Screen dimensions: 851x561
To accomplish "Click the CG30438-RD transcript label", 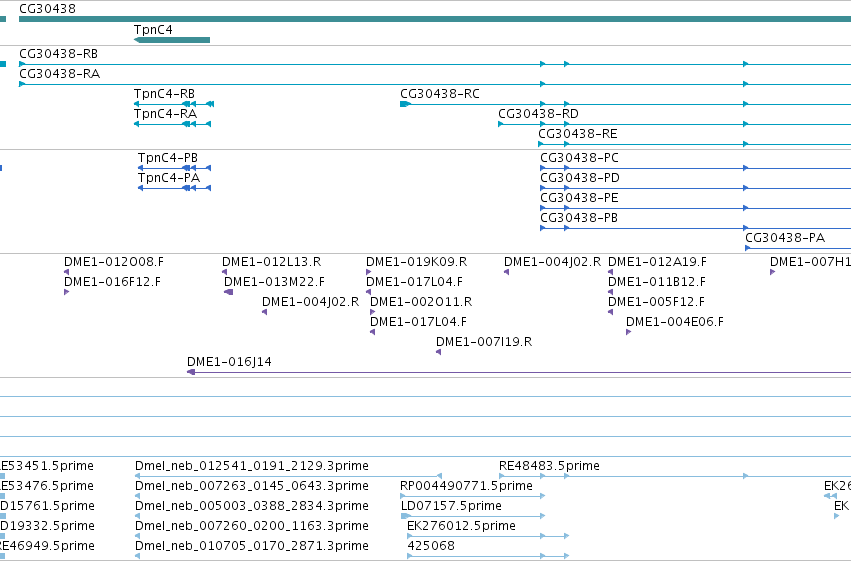I will coord(538,114).
